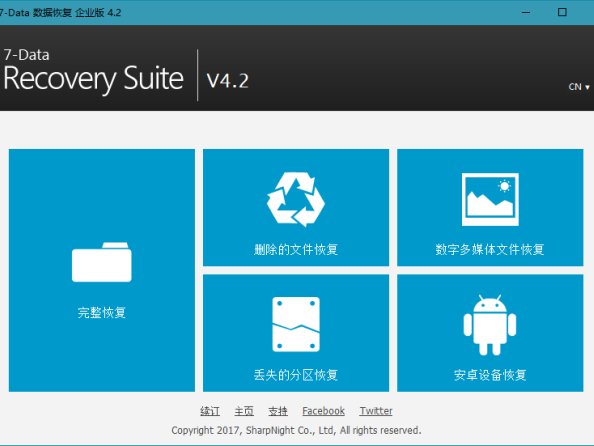Click the Copyright 2017 SharpNight text
The height and width of the screenshot is (446, 594).
296,430
